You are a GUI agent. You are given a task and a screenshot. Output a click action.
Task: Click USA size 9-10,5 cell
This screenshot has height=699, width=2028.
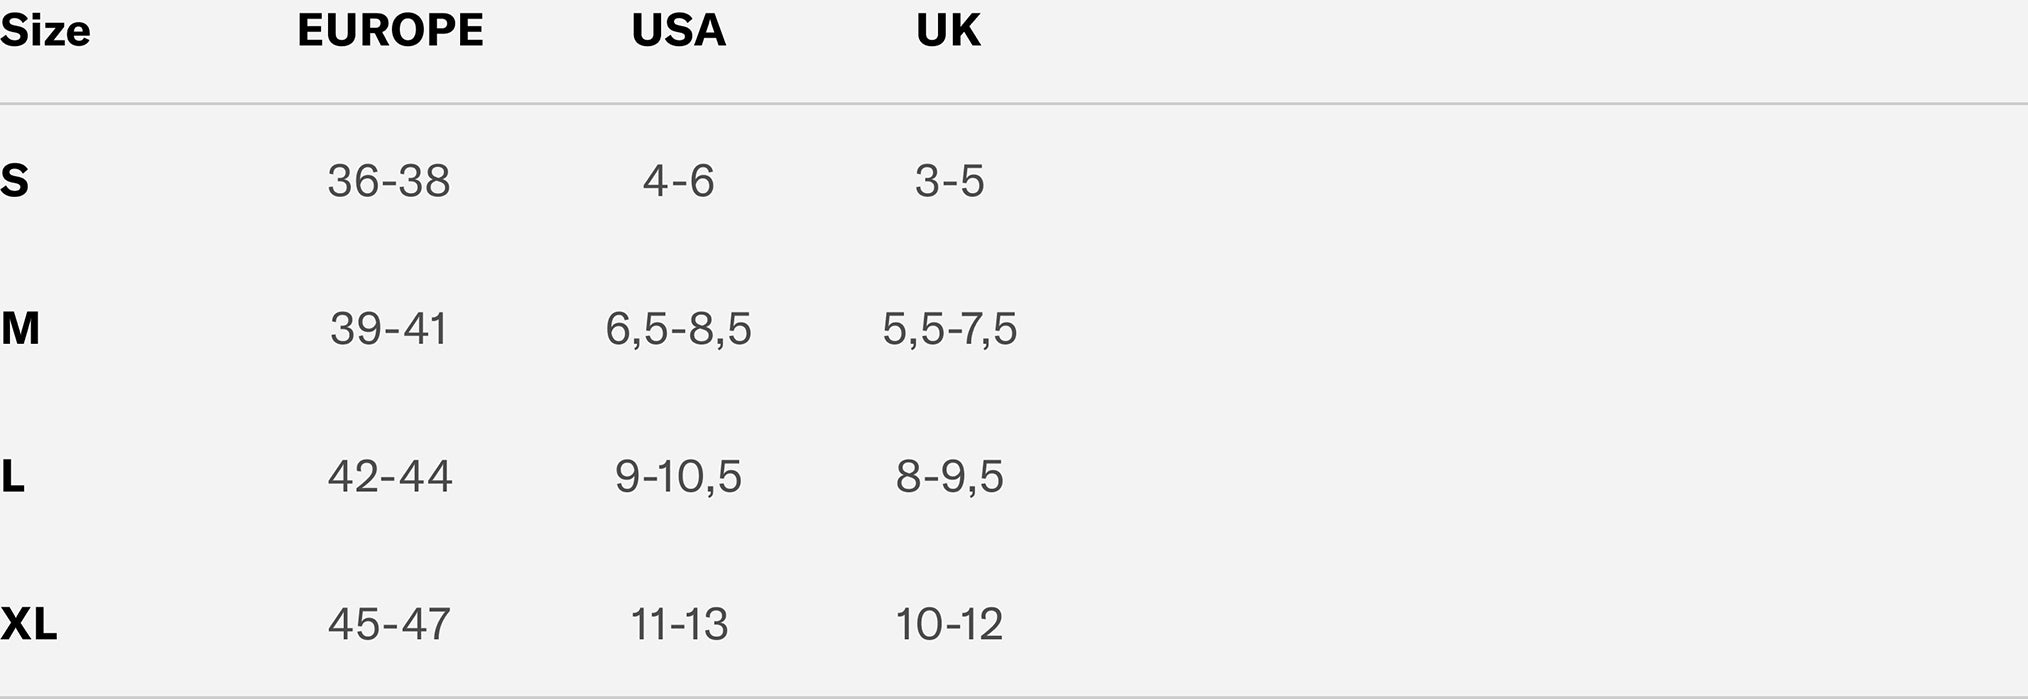[678, 477]
